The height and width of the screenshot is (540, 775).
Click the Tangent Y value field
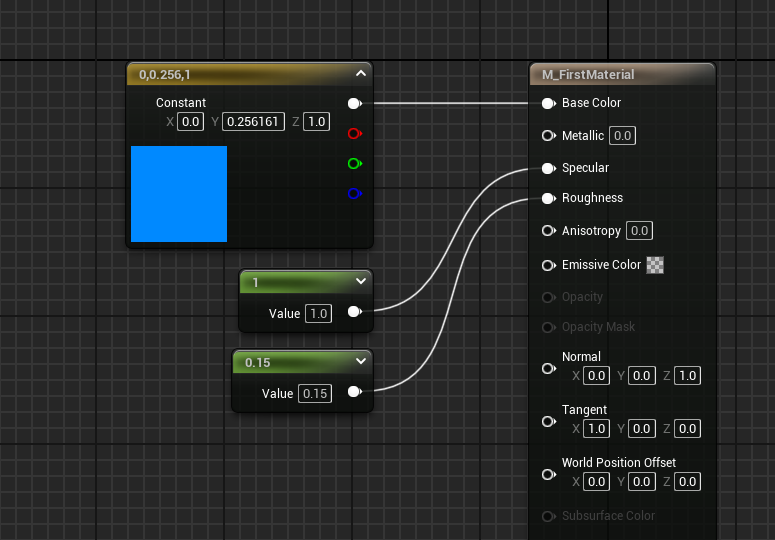tap(642, 428)
